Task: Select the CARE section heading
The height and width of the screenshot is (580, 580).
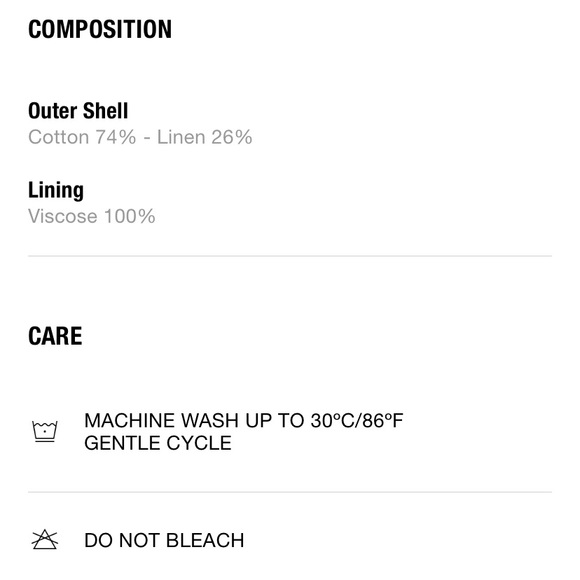Action: coord(55,336)
